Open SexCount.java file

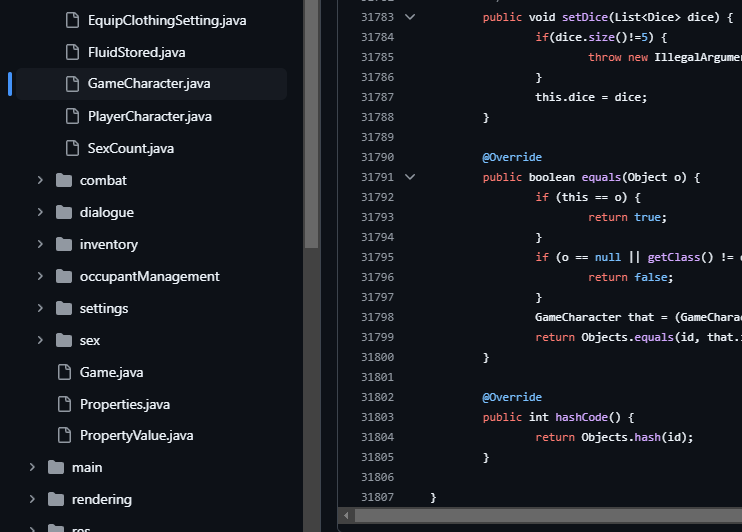[x=131, y=148]
